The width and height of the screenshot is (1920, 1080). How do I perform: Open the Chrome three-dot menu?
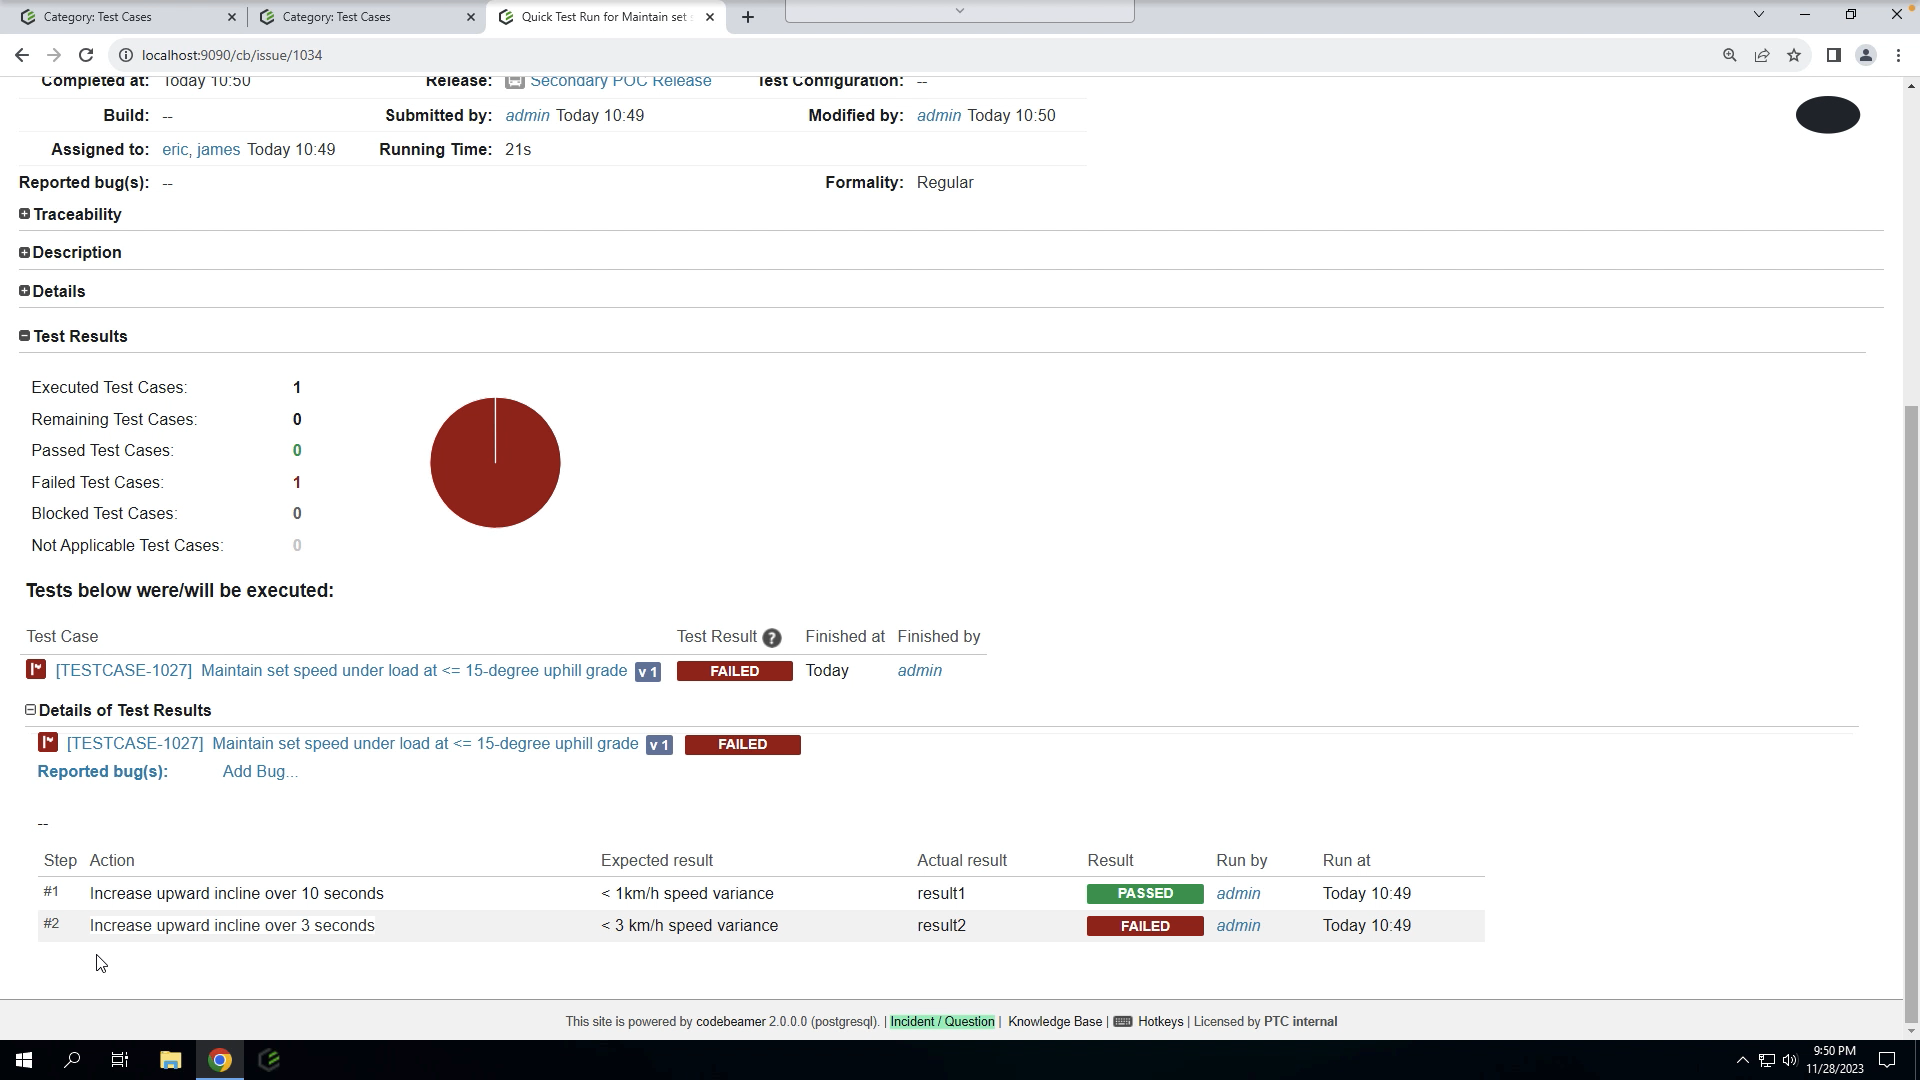pos(1898,55)
